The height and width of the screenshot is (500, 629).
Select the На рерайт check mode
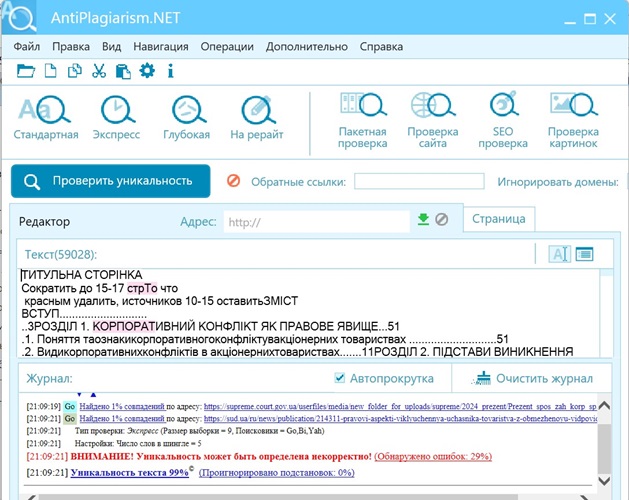[257, 117]
